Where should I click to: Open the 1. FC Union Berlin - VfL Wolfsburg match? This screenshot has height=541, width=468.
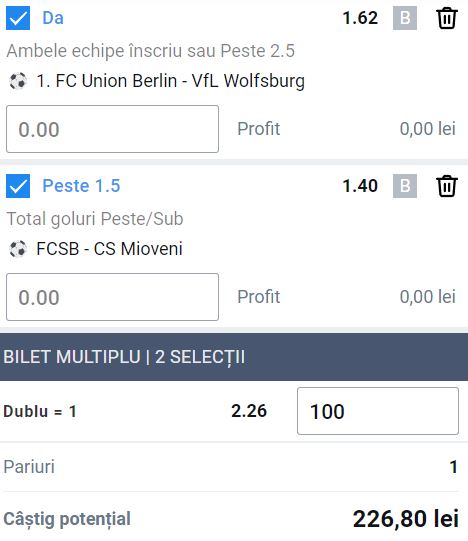(x=170, y=81)
